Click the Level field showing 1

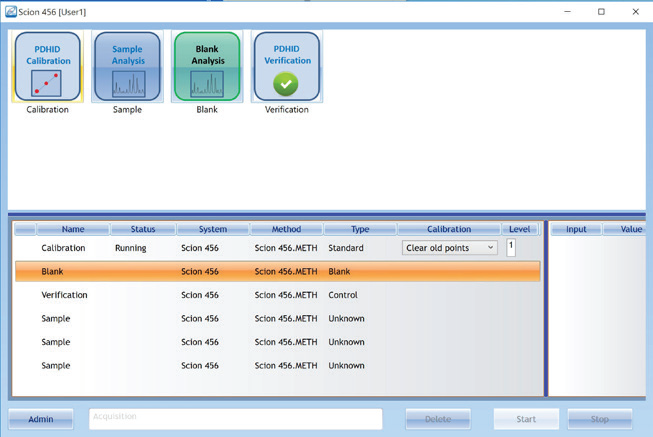[x=511, y=247]
